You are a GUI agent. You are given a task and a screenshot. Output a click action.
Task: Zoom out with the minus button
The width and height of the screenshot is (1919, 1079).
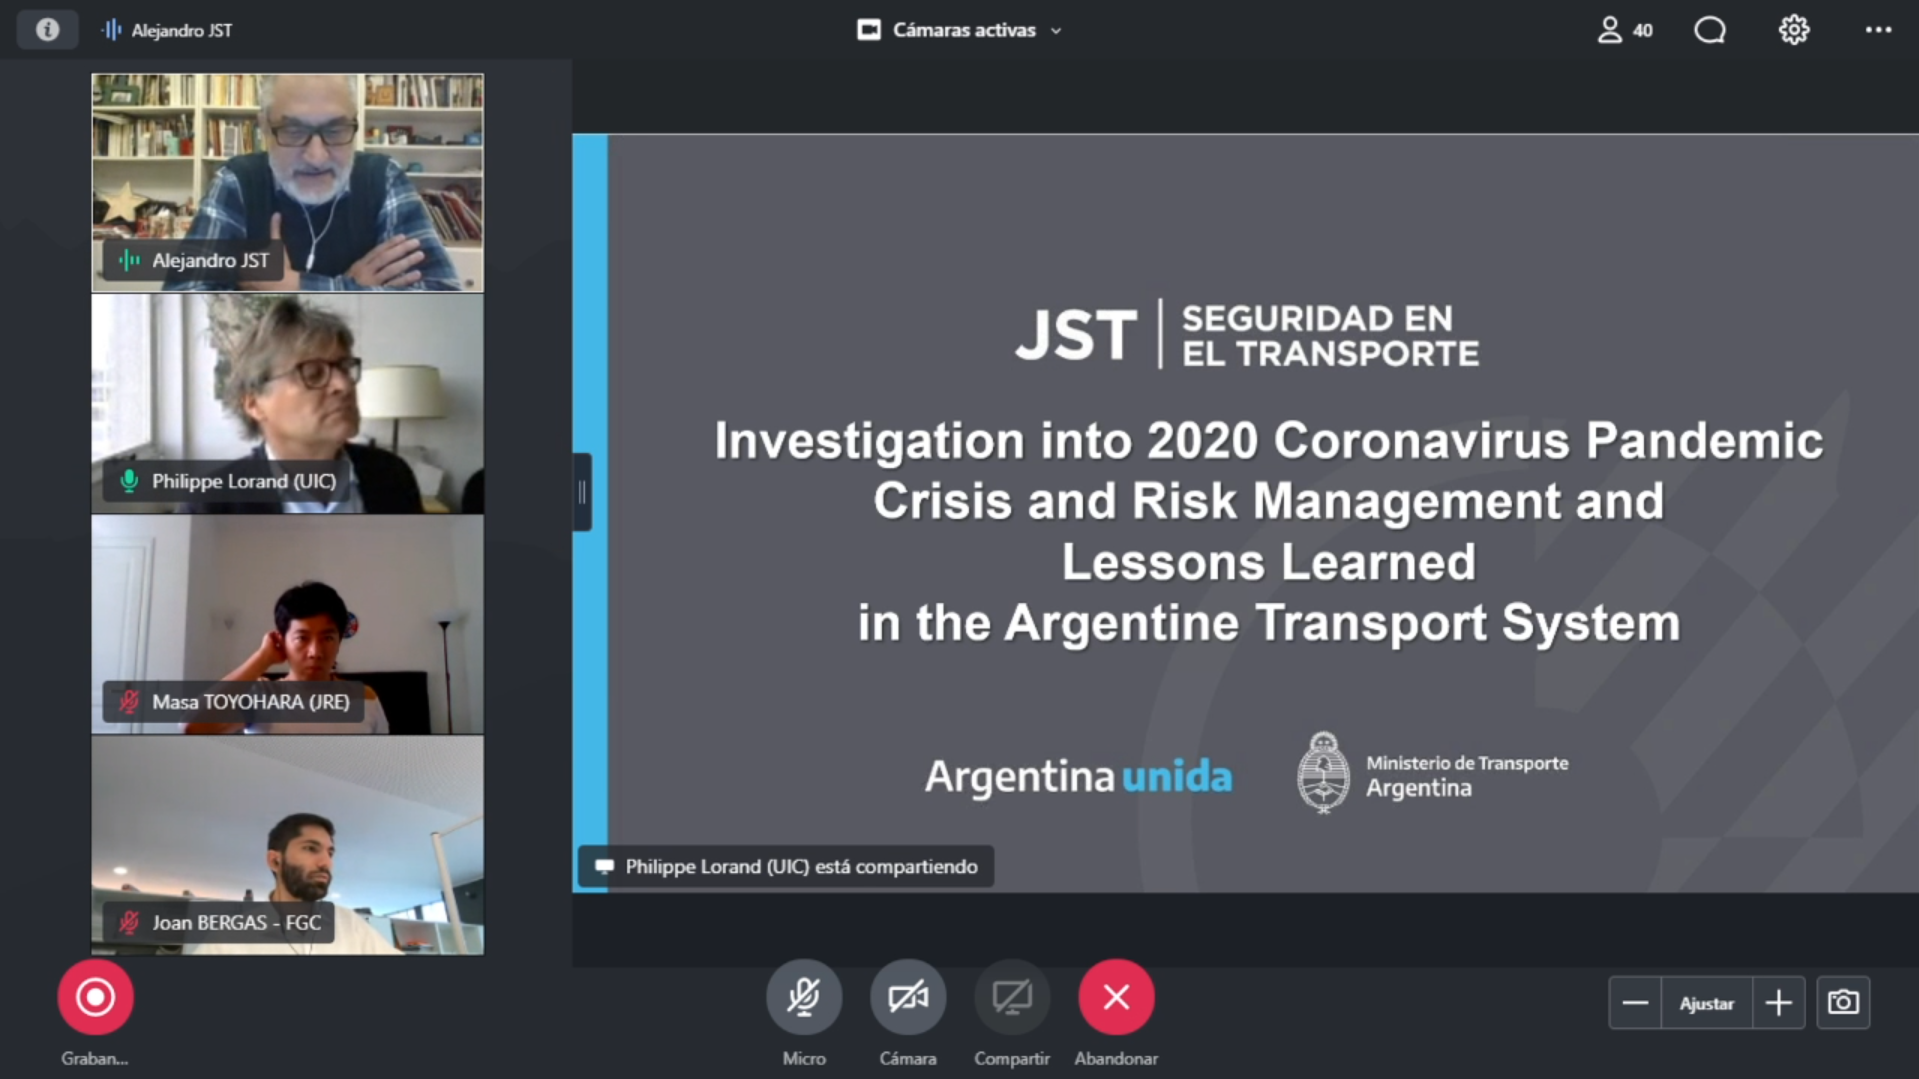(1635, 1002)
